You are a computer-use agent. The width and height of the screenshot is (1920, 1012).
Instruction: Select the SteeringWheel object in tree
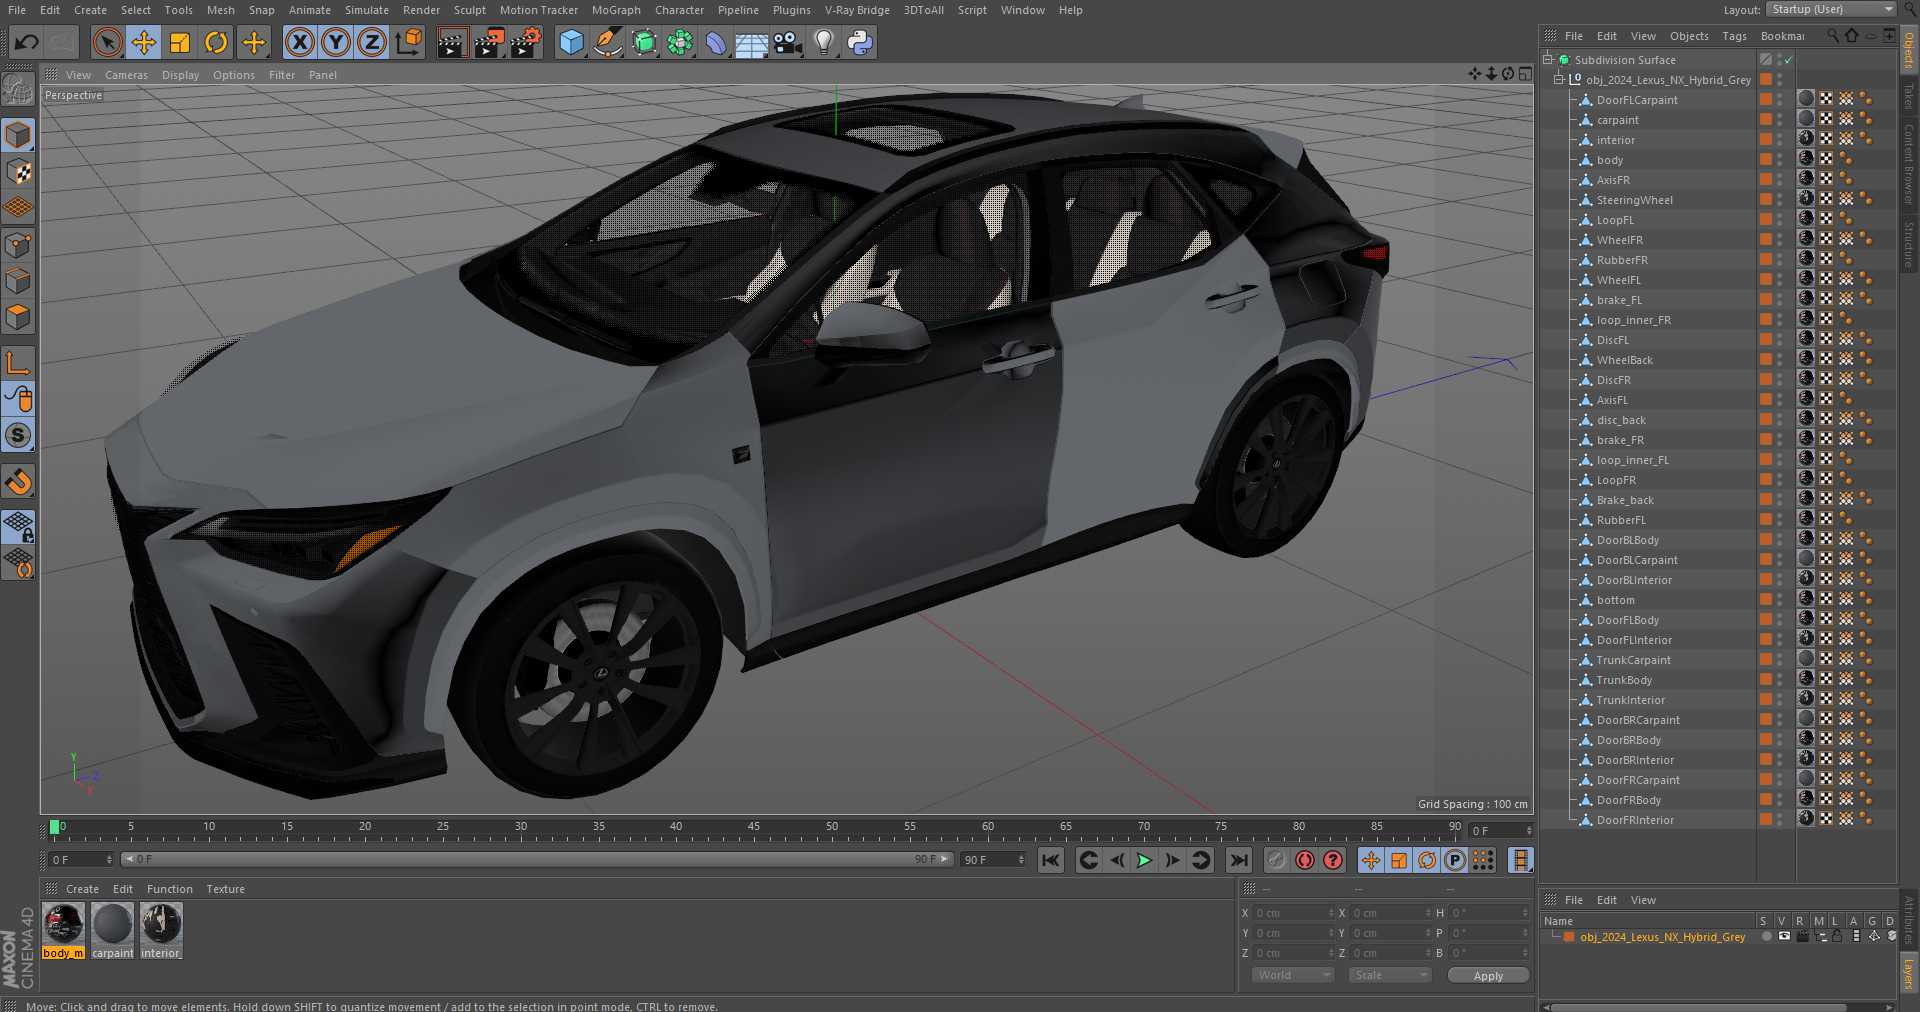[1634, 200]
